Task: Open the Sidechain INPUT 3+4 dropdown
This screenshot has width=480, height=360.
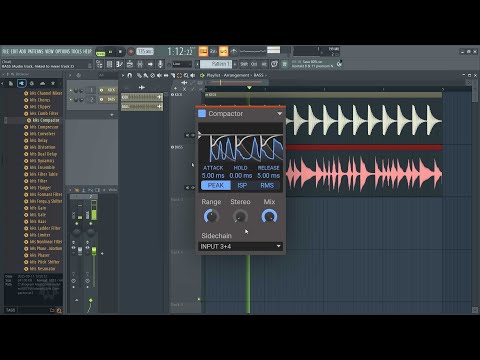Action: pos(240,246)
